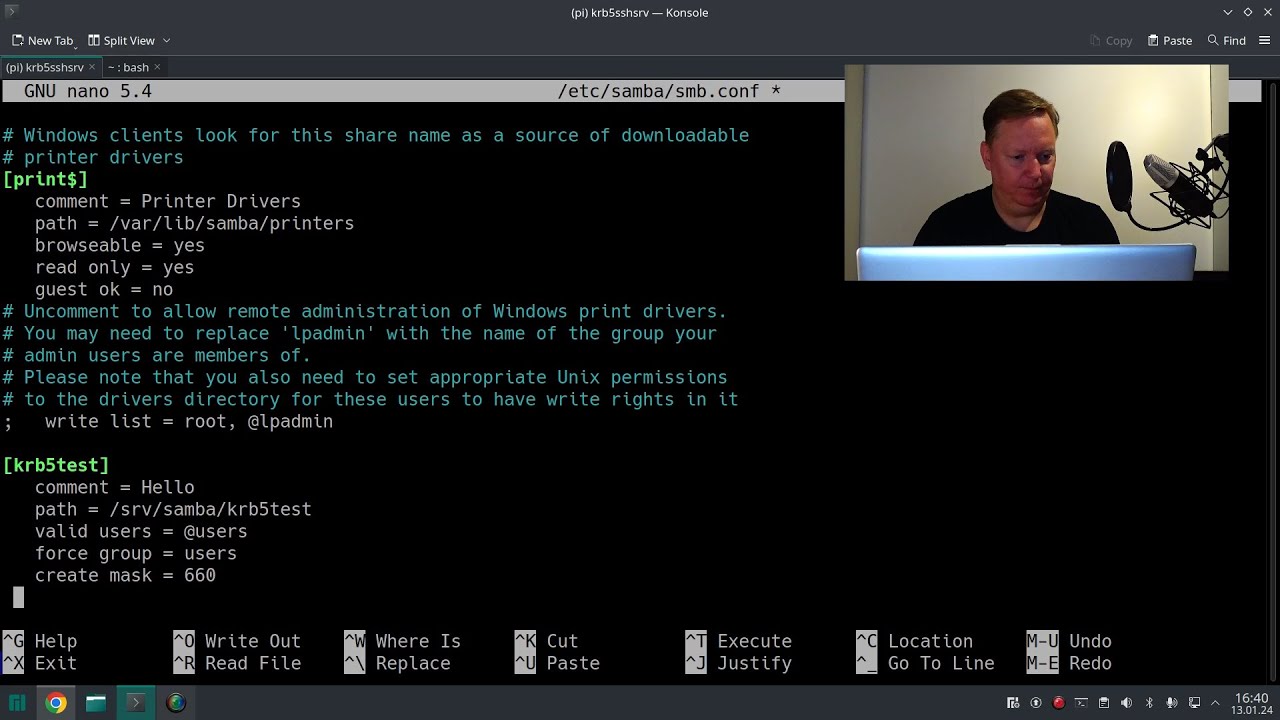Click the 'comment = Printer Drivers' line
Image resolution: width=1280 pixels, height=720 pixels.
[x=168, y=201]
